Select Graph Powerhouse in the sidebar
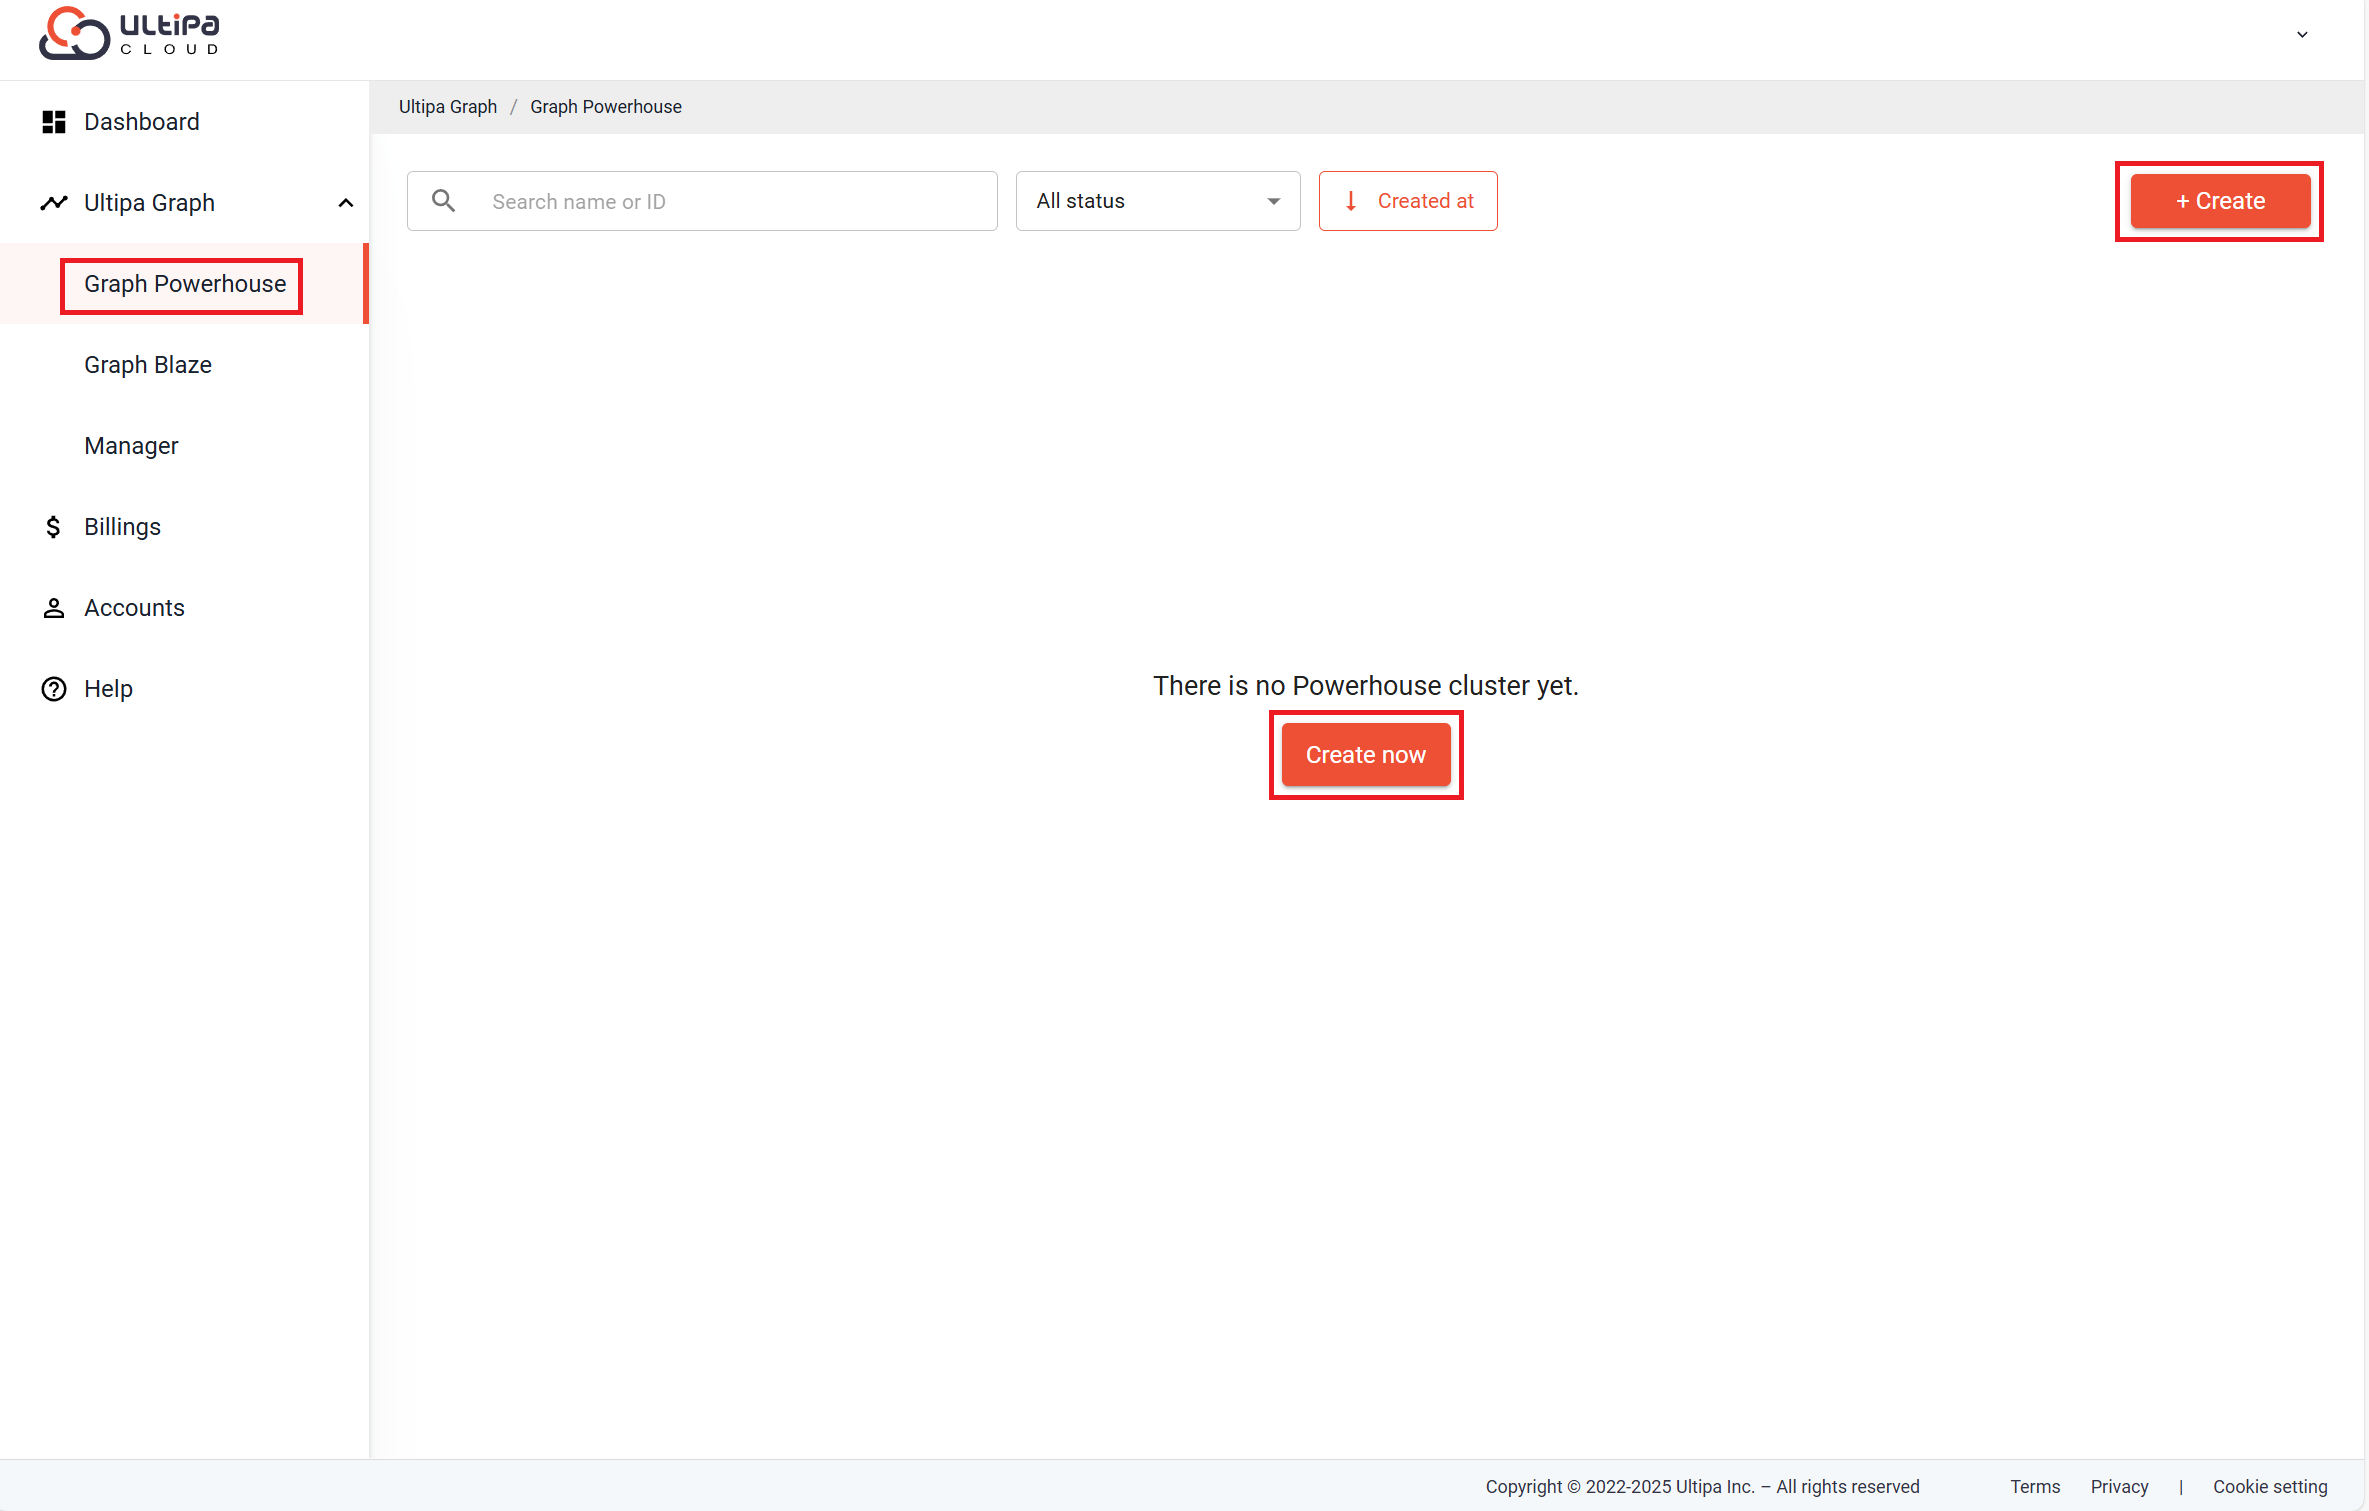2369x1511 pixels. click(185, 284)
